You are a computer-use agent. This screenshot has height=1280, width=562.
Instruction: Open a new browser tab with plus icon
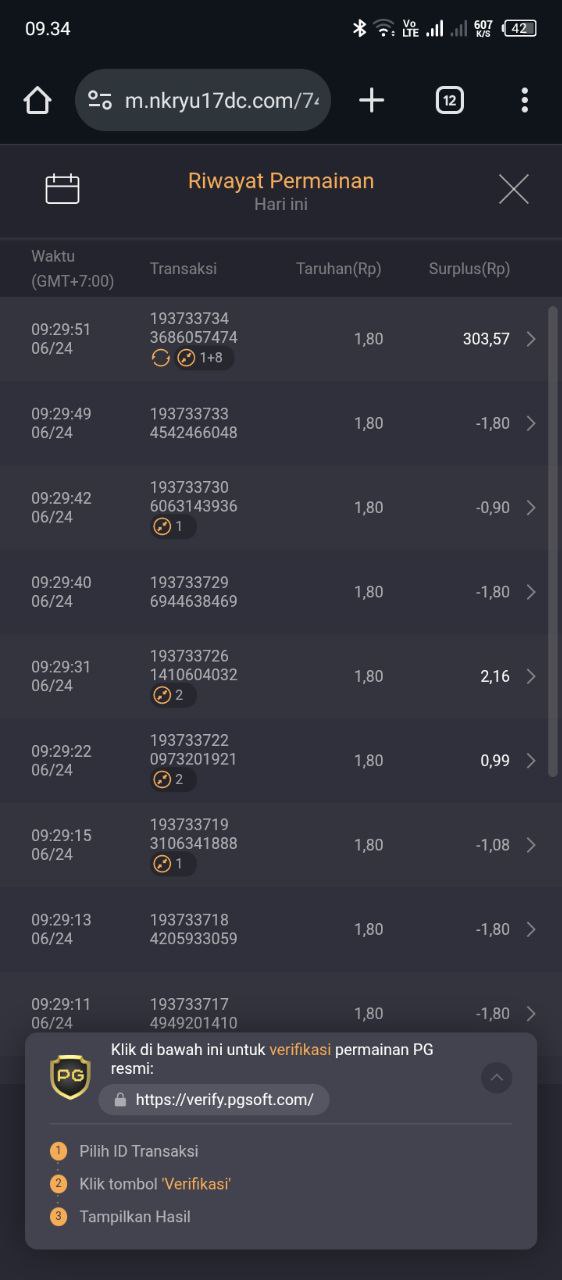coord(371,100)
